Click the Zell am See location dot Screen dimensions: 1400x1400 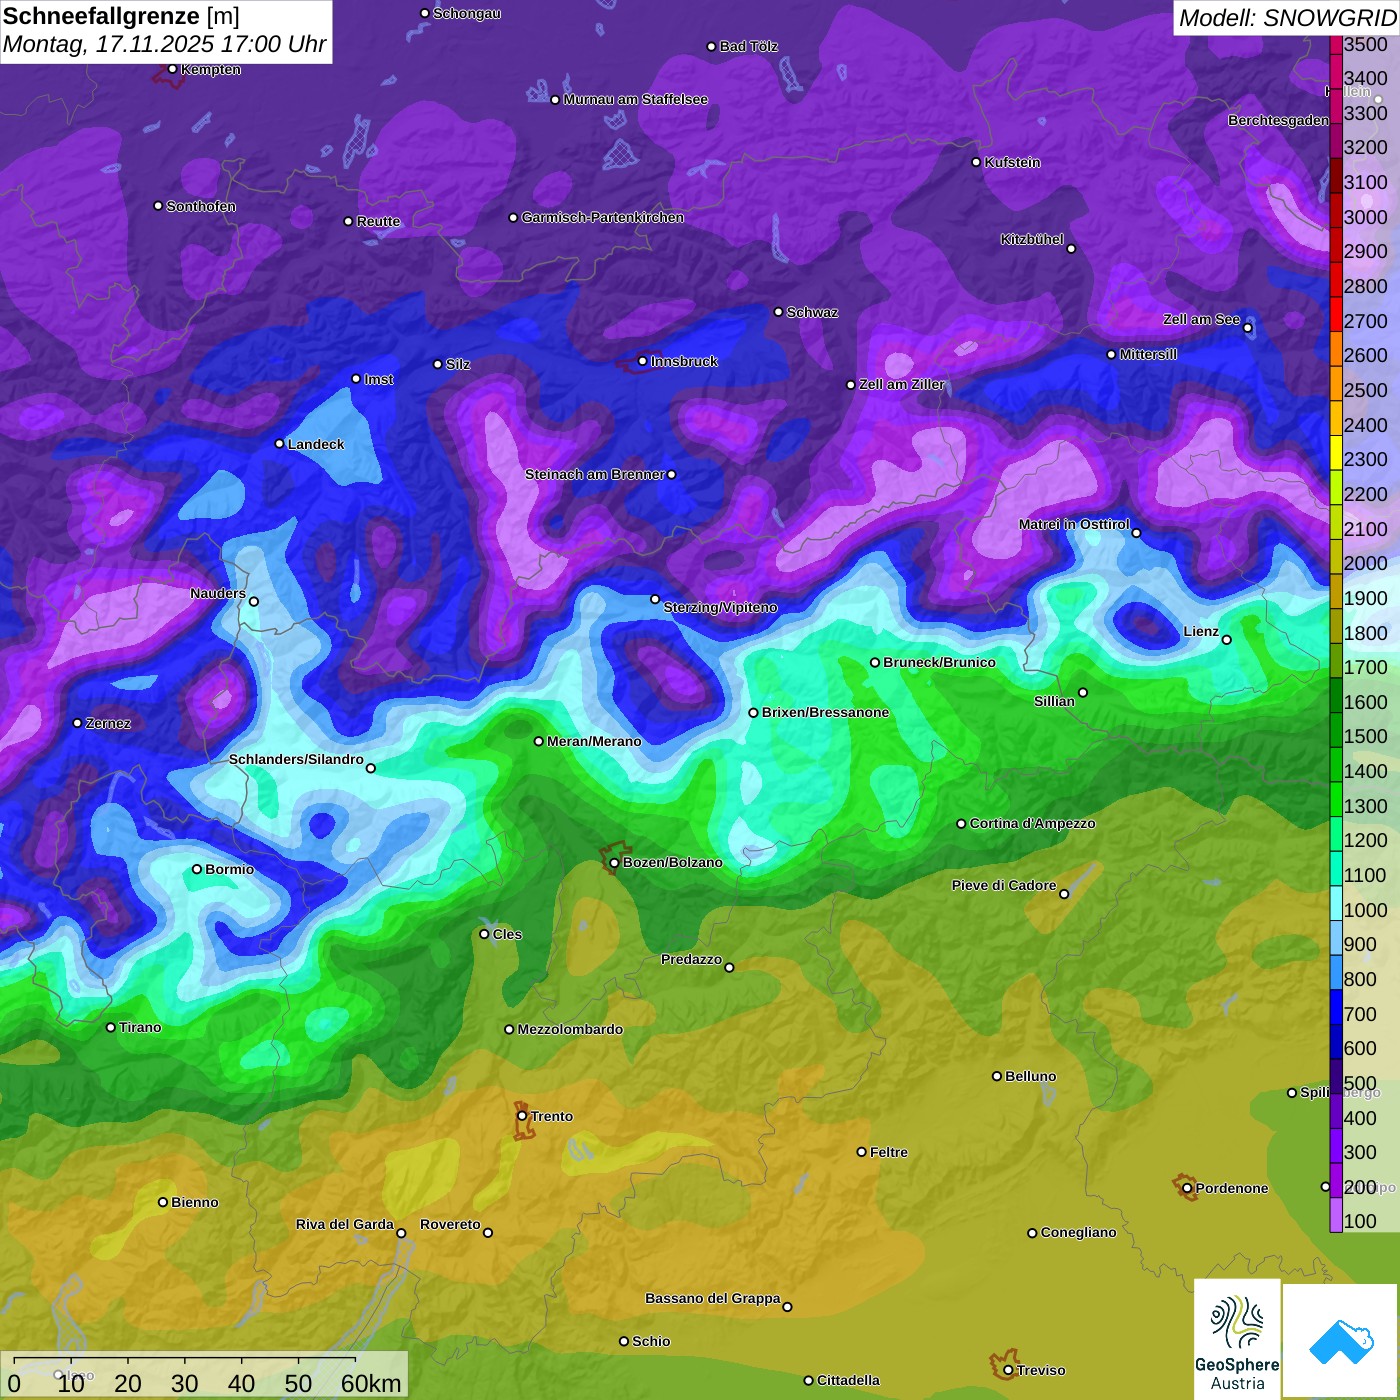pyautogui.click(x=1248, y=328)
